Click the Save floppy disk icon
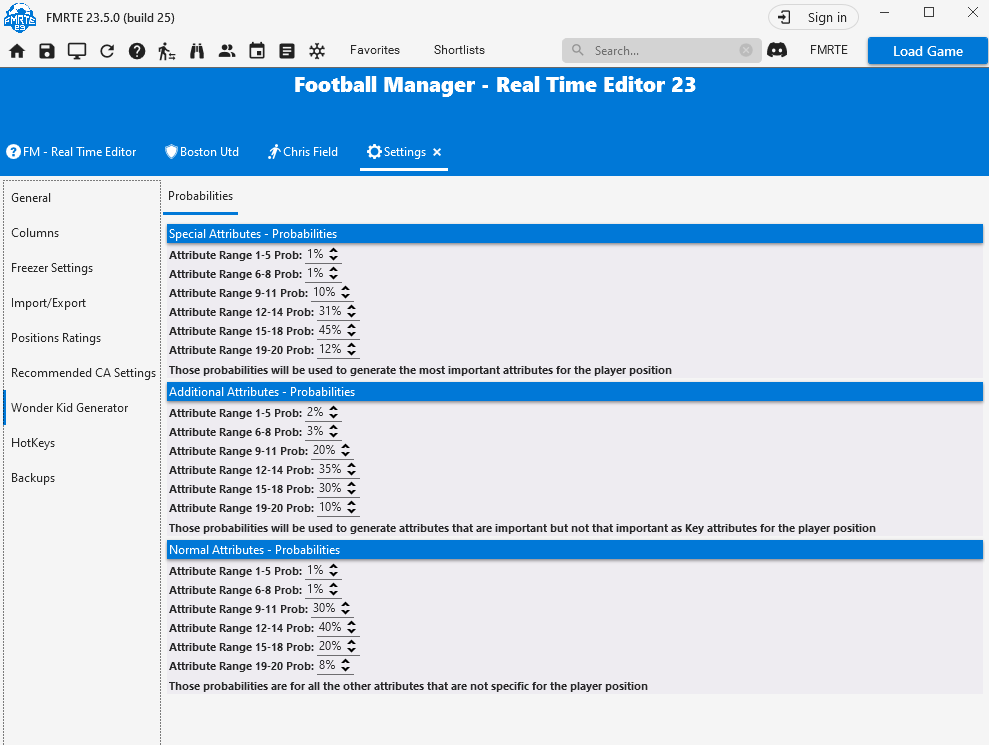 [47, 51]
